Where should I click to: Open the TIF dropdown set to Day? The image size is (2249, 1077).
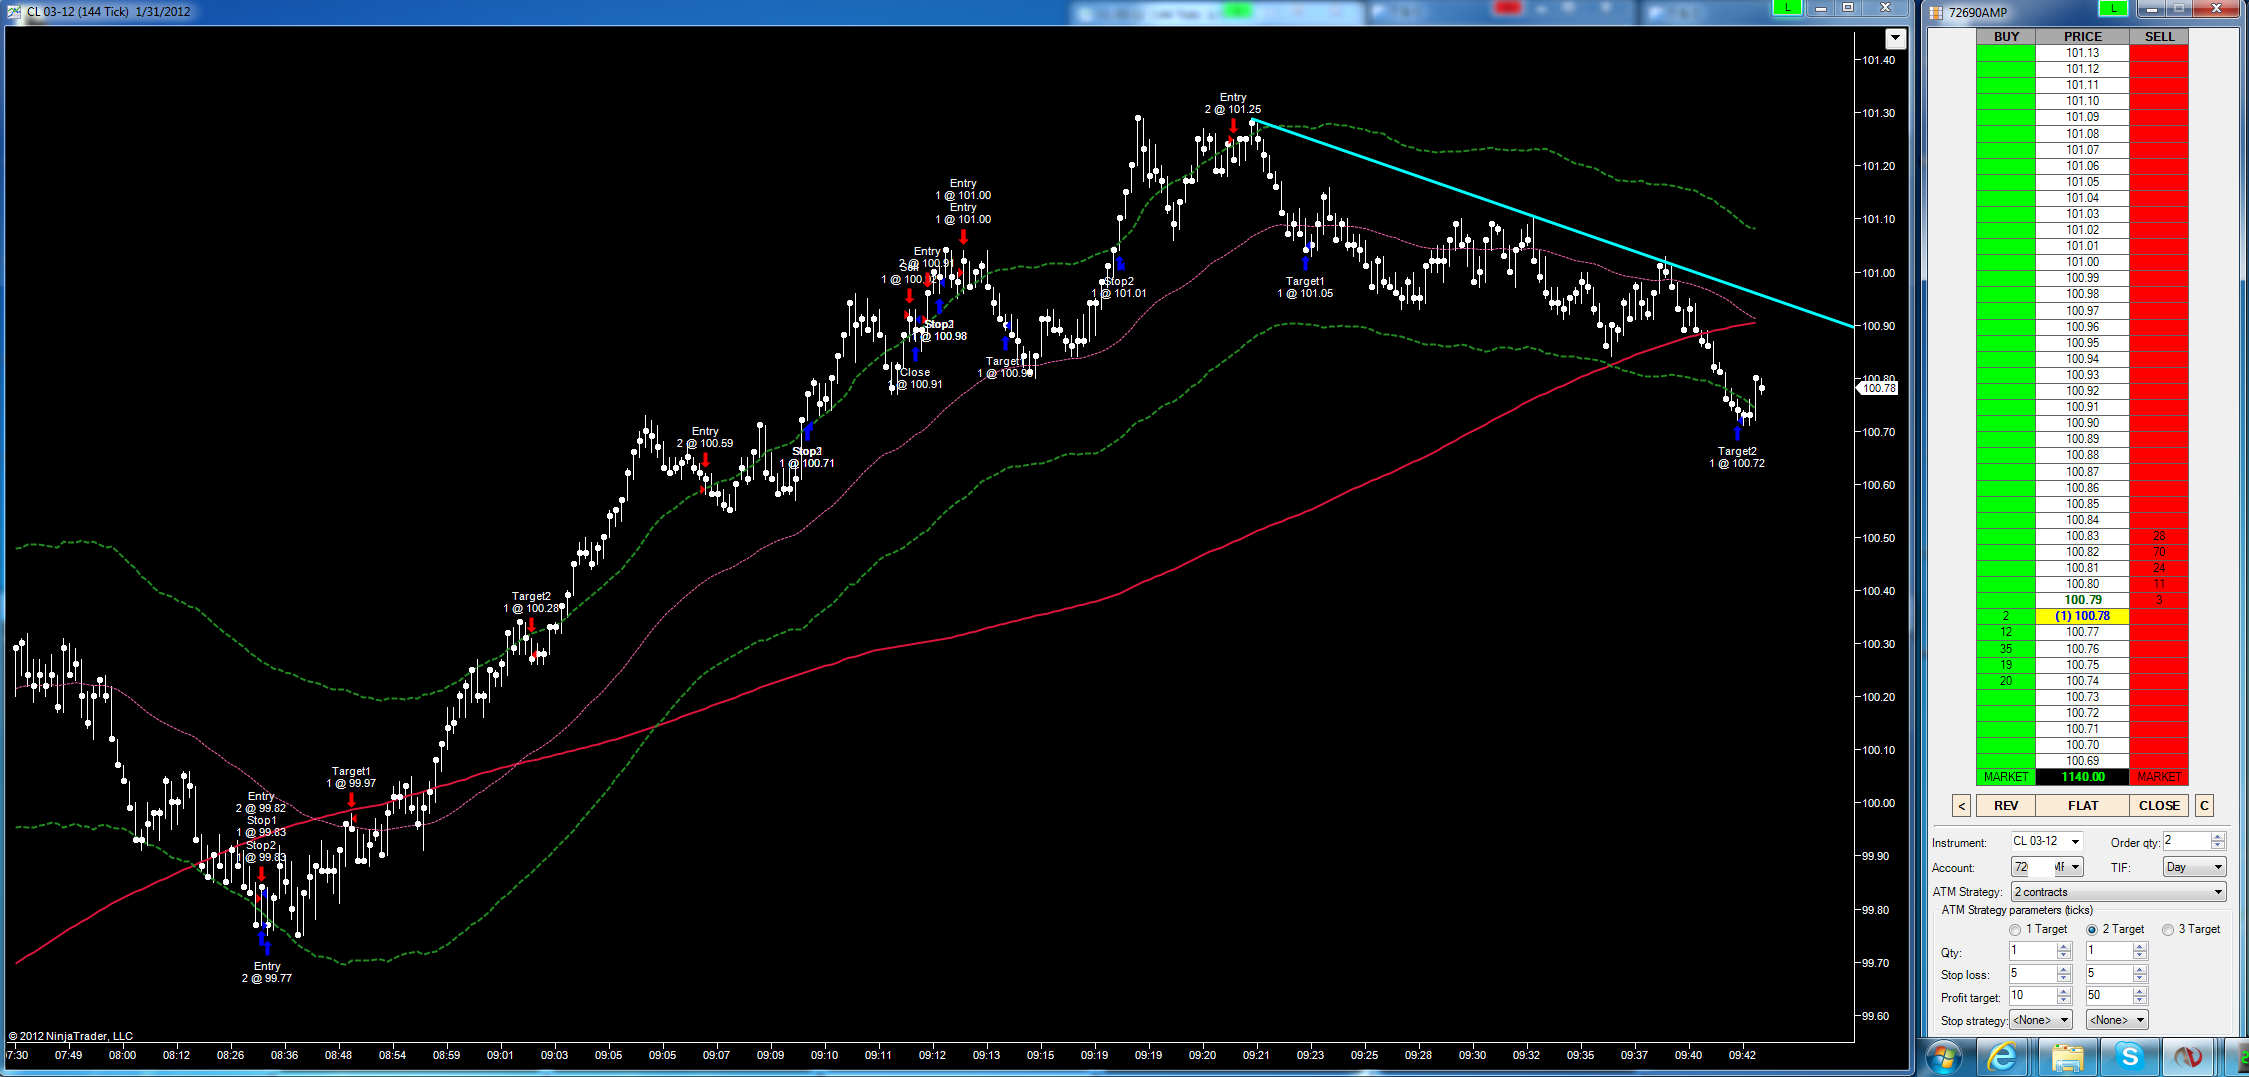(2195, 867)
